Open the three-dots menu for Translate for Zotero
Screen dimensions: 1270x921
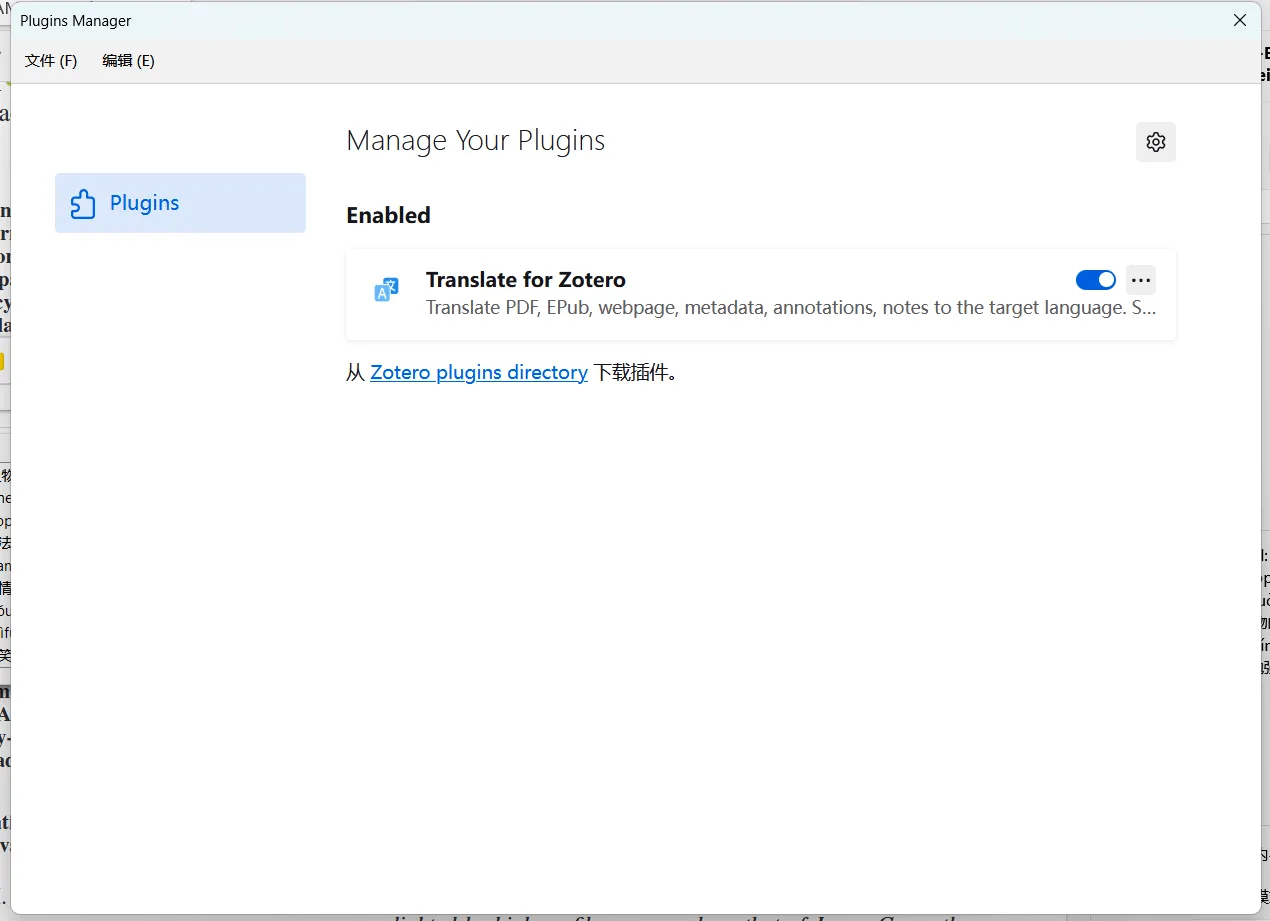[1140, 280]
